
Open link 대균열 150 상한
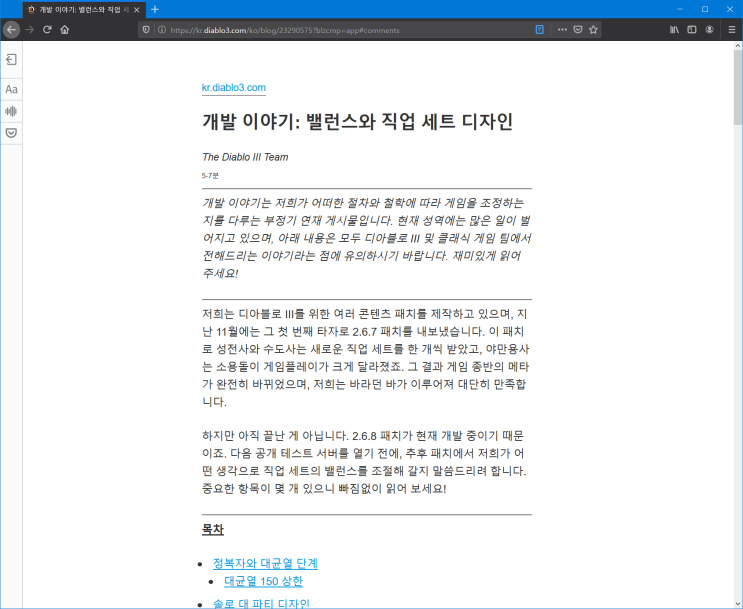[x=263, y=582]
